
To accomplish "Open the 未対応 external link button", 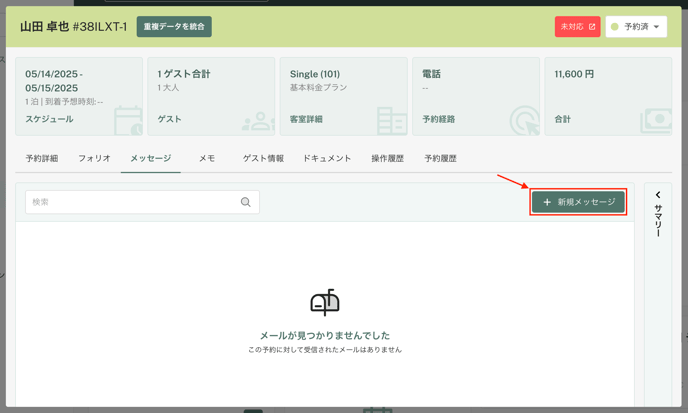I will pyautogui.click(x=577, y=27).
